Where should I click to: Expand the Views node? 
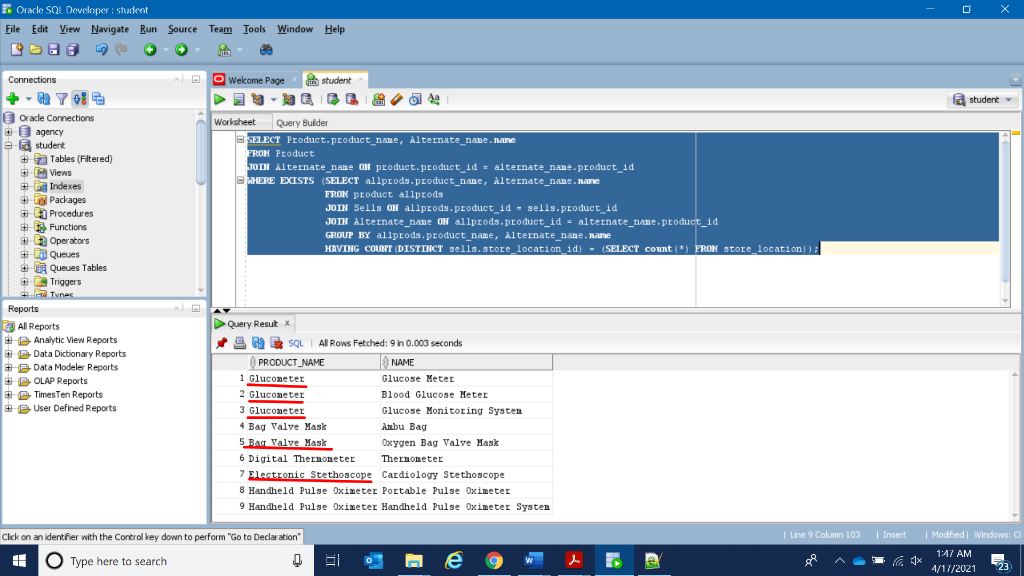pyautogui.click(x=24, y=172)
